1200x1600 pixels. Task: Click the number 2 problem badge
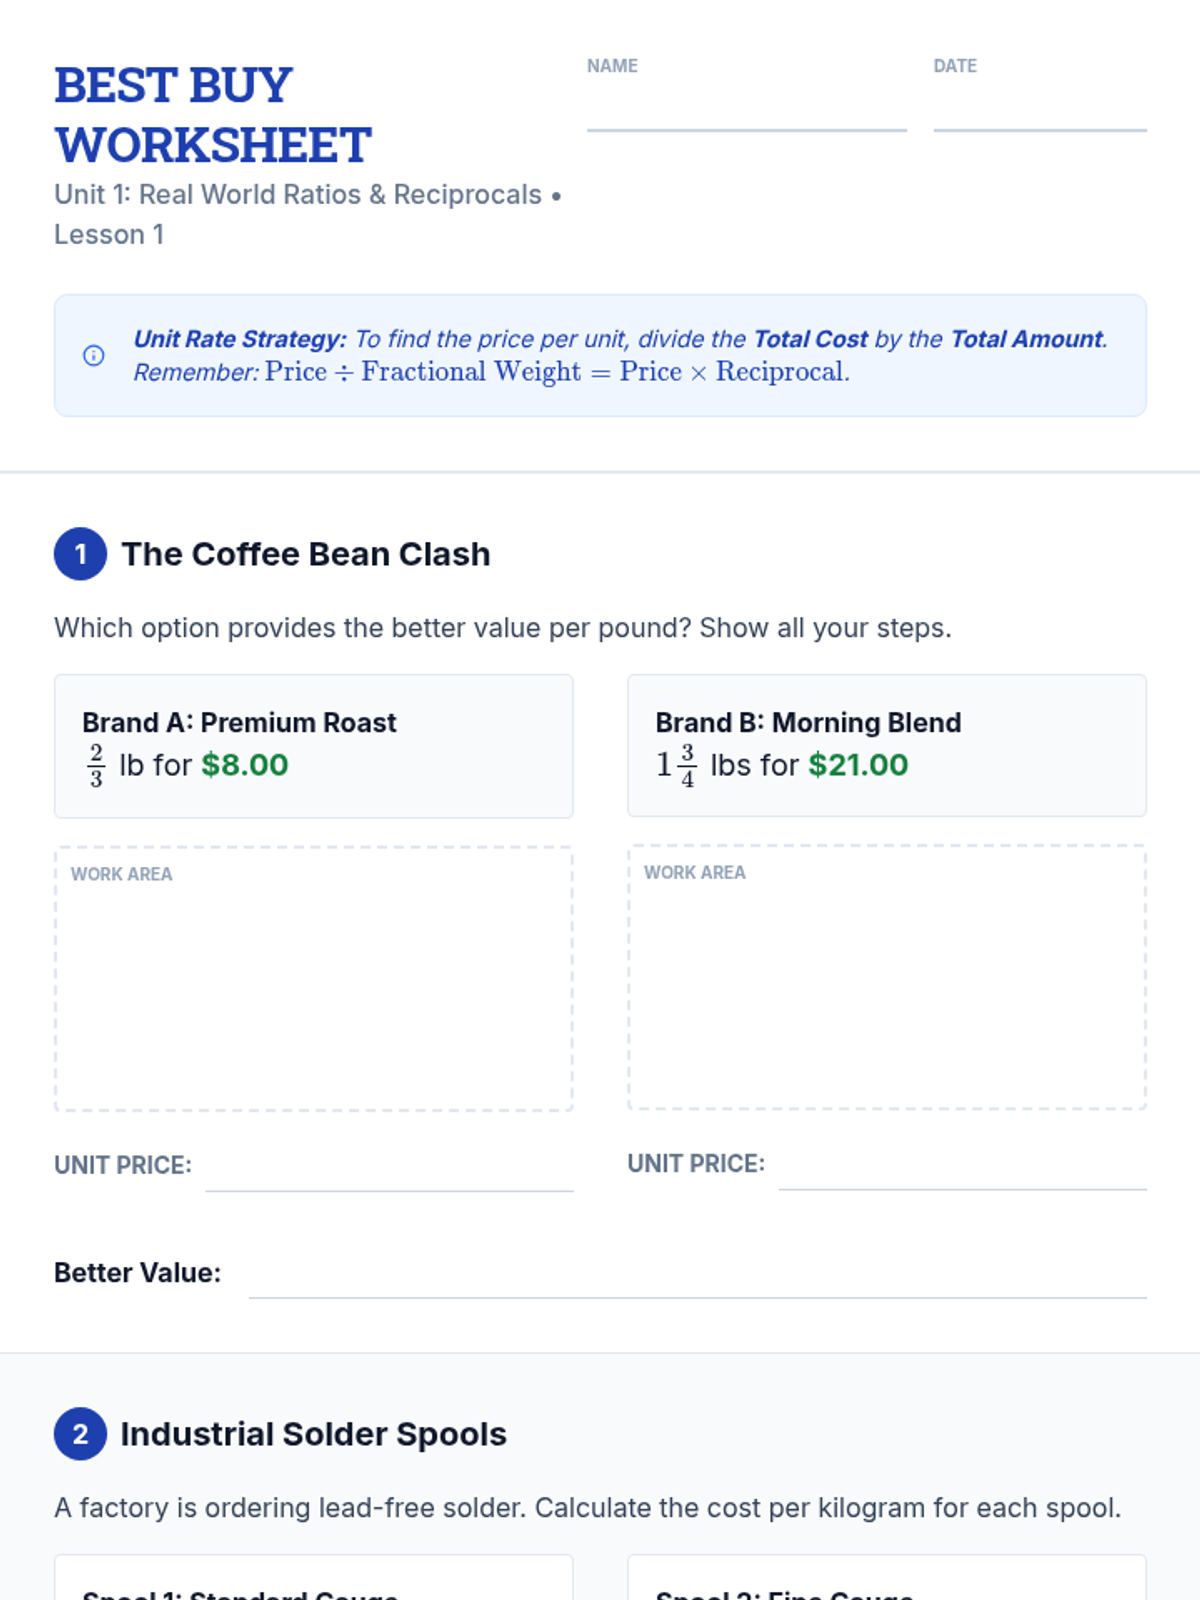(x=80, y=1434)
